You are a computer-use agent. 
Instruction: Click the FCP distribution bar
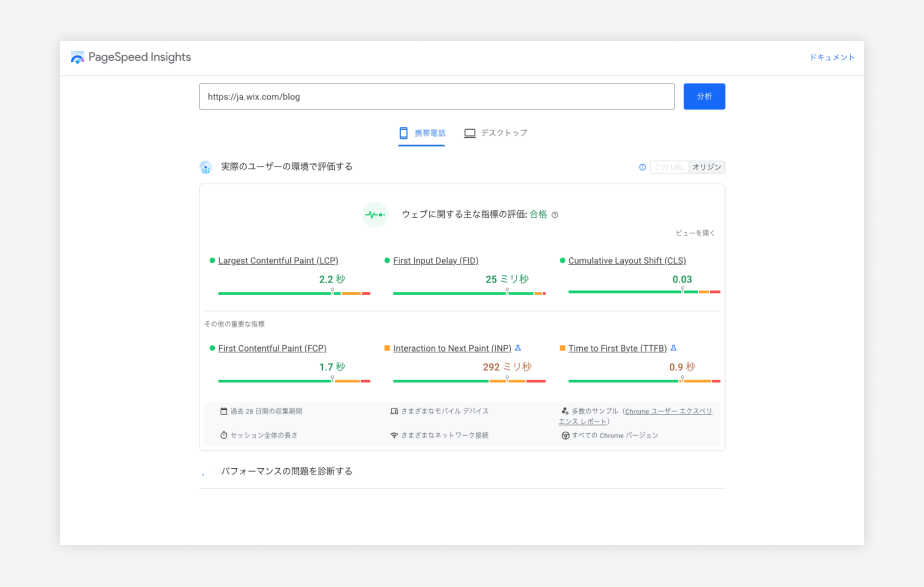point(294,381)
